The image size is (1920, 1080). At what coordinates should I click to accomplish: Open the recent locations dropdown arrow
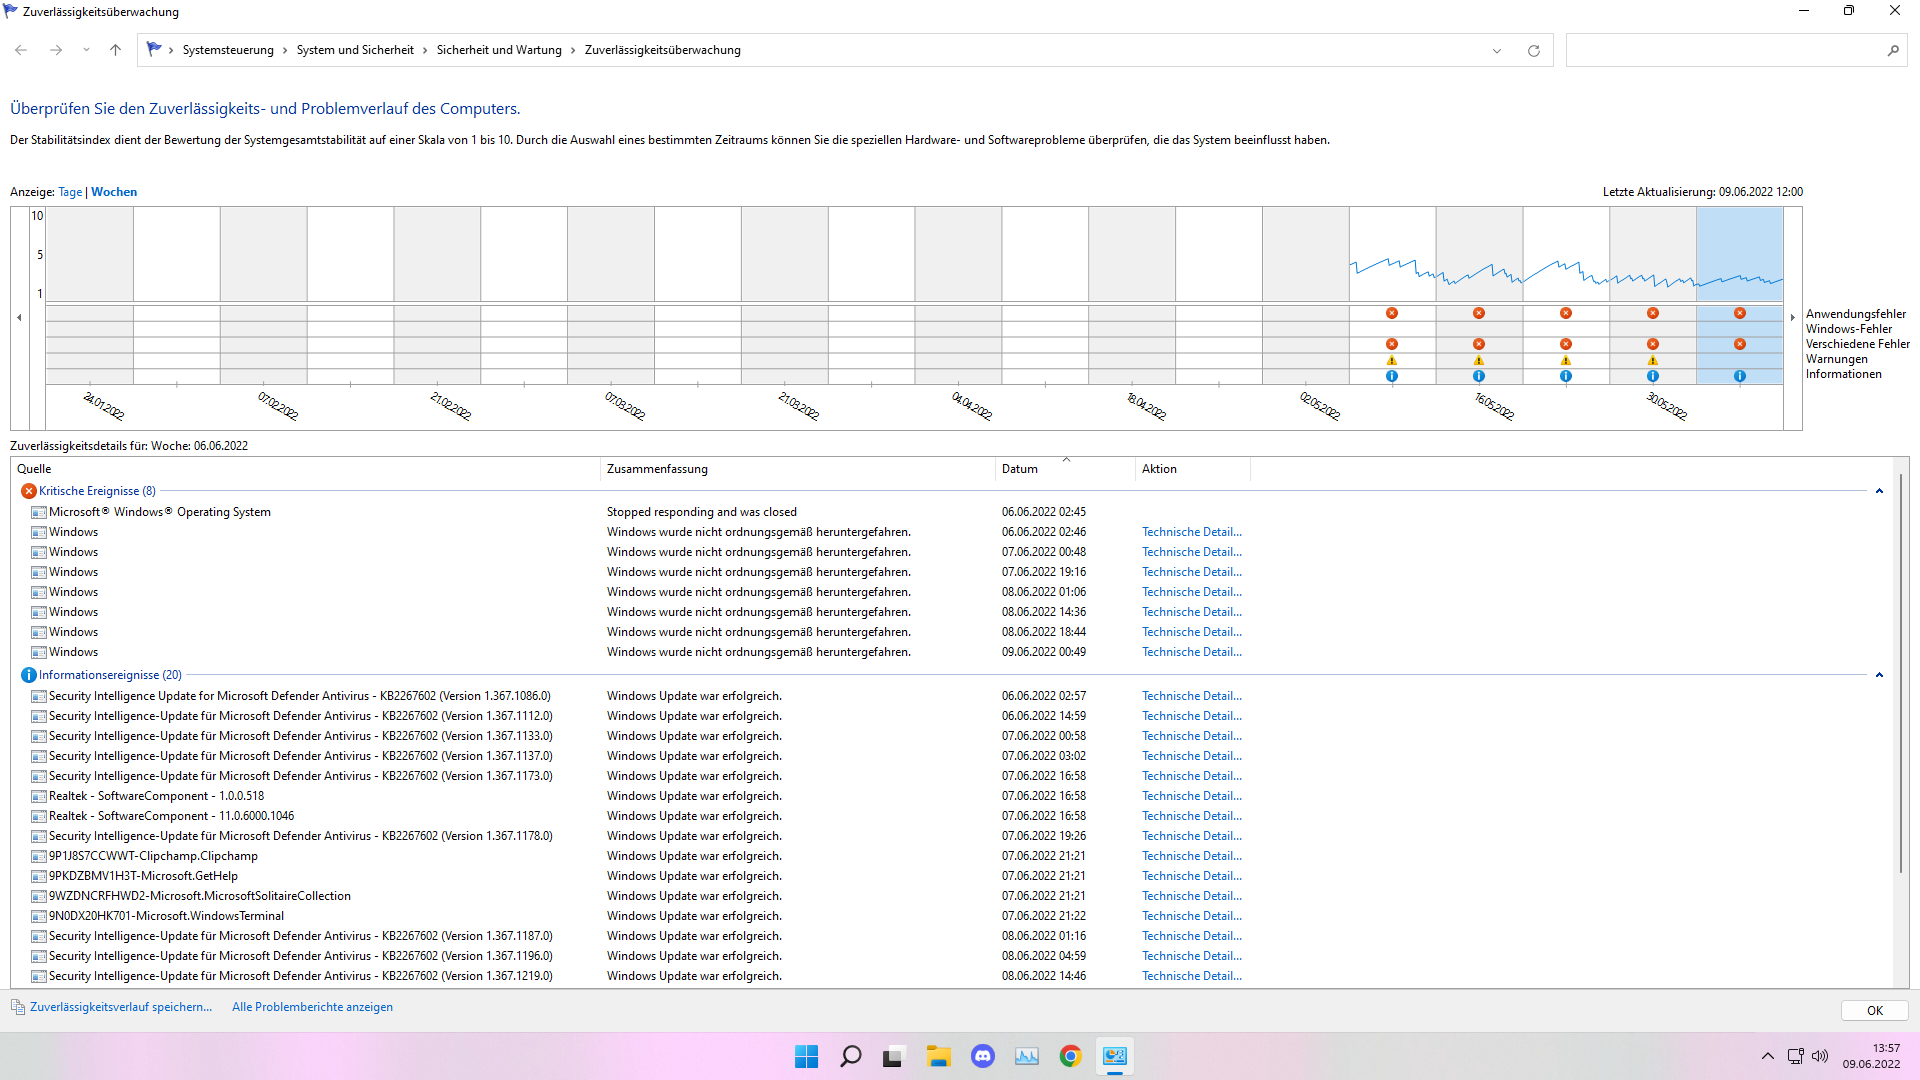pos(86,50)
